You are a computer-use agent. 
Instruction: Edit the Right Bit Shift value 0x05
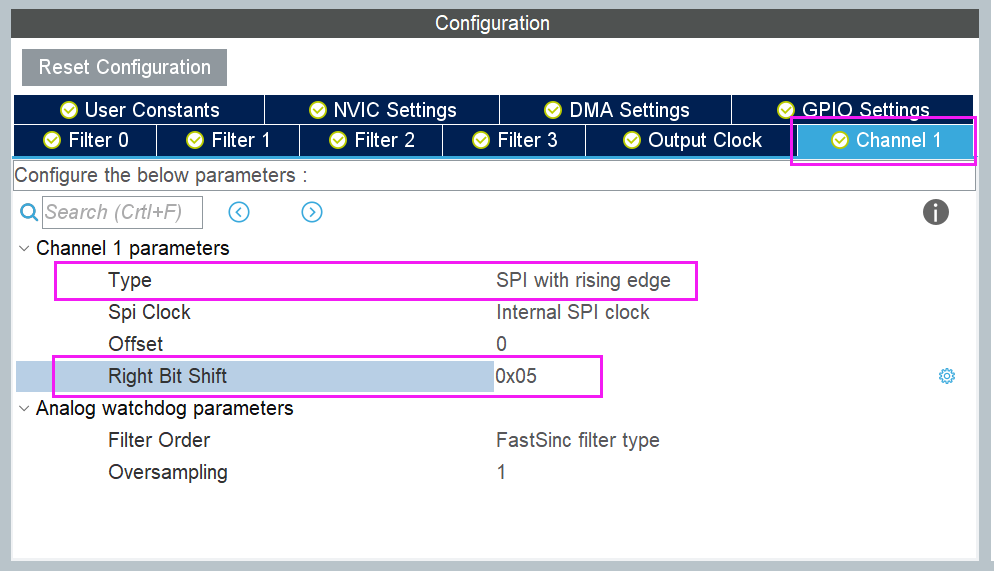546,376
